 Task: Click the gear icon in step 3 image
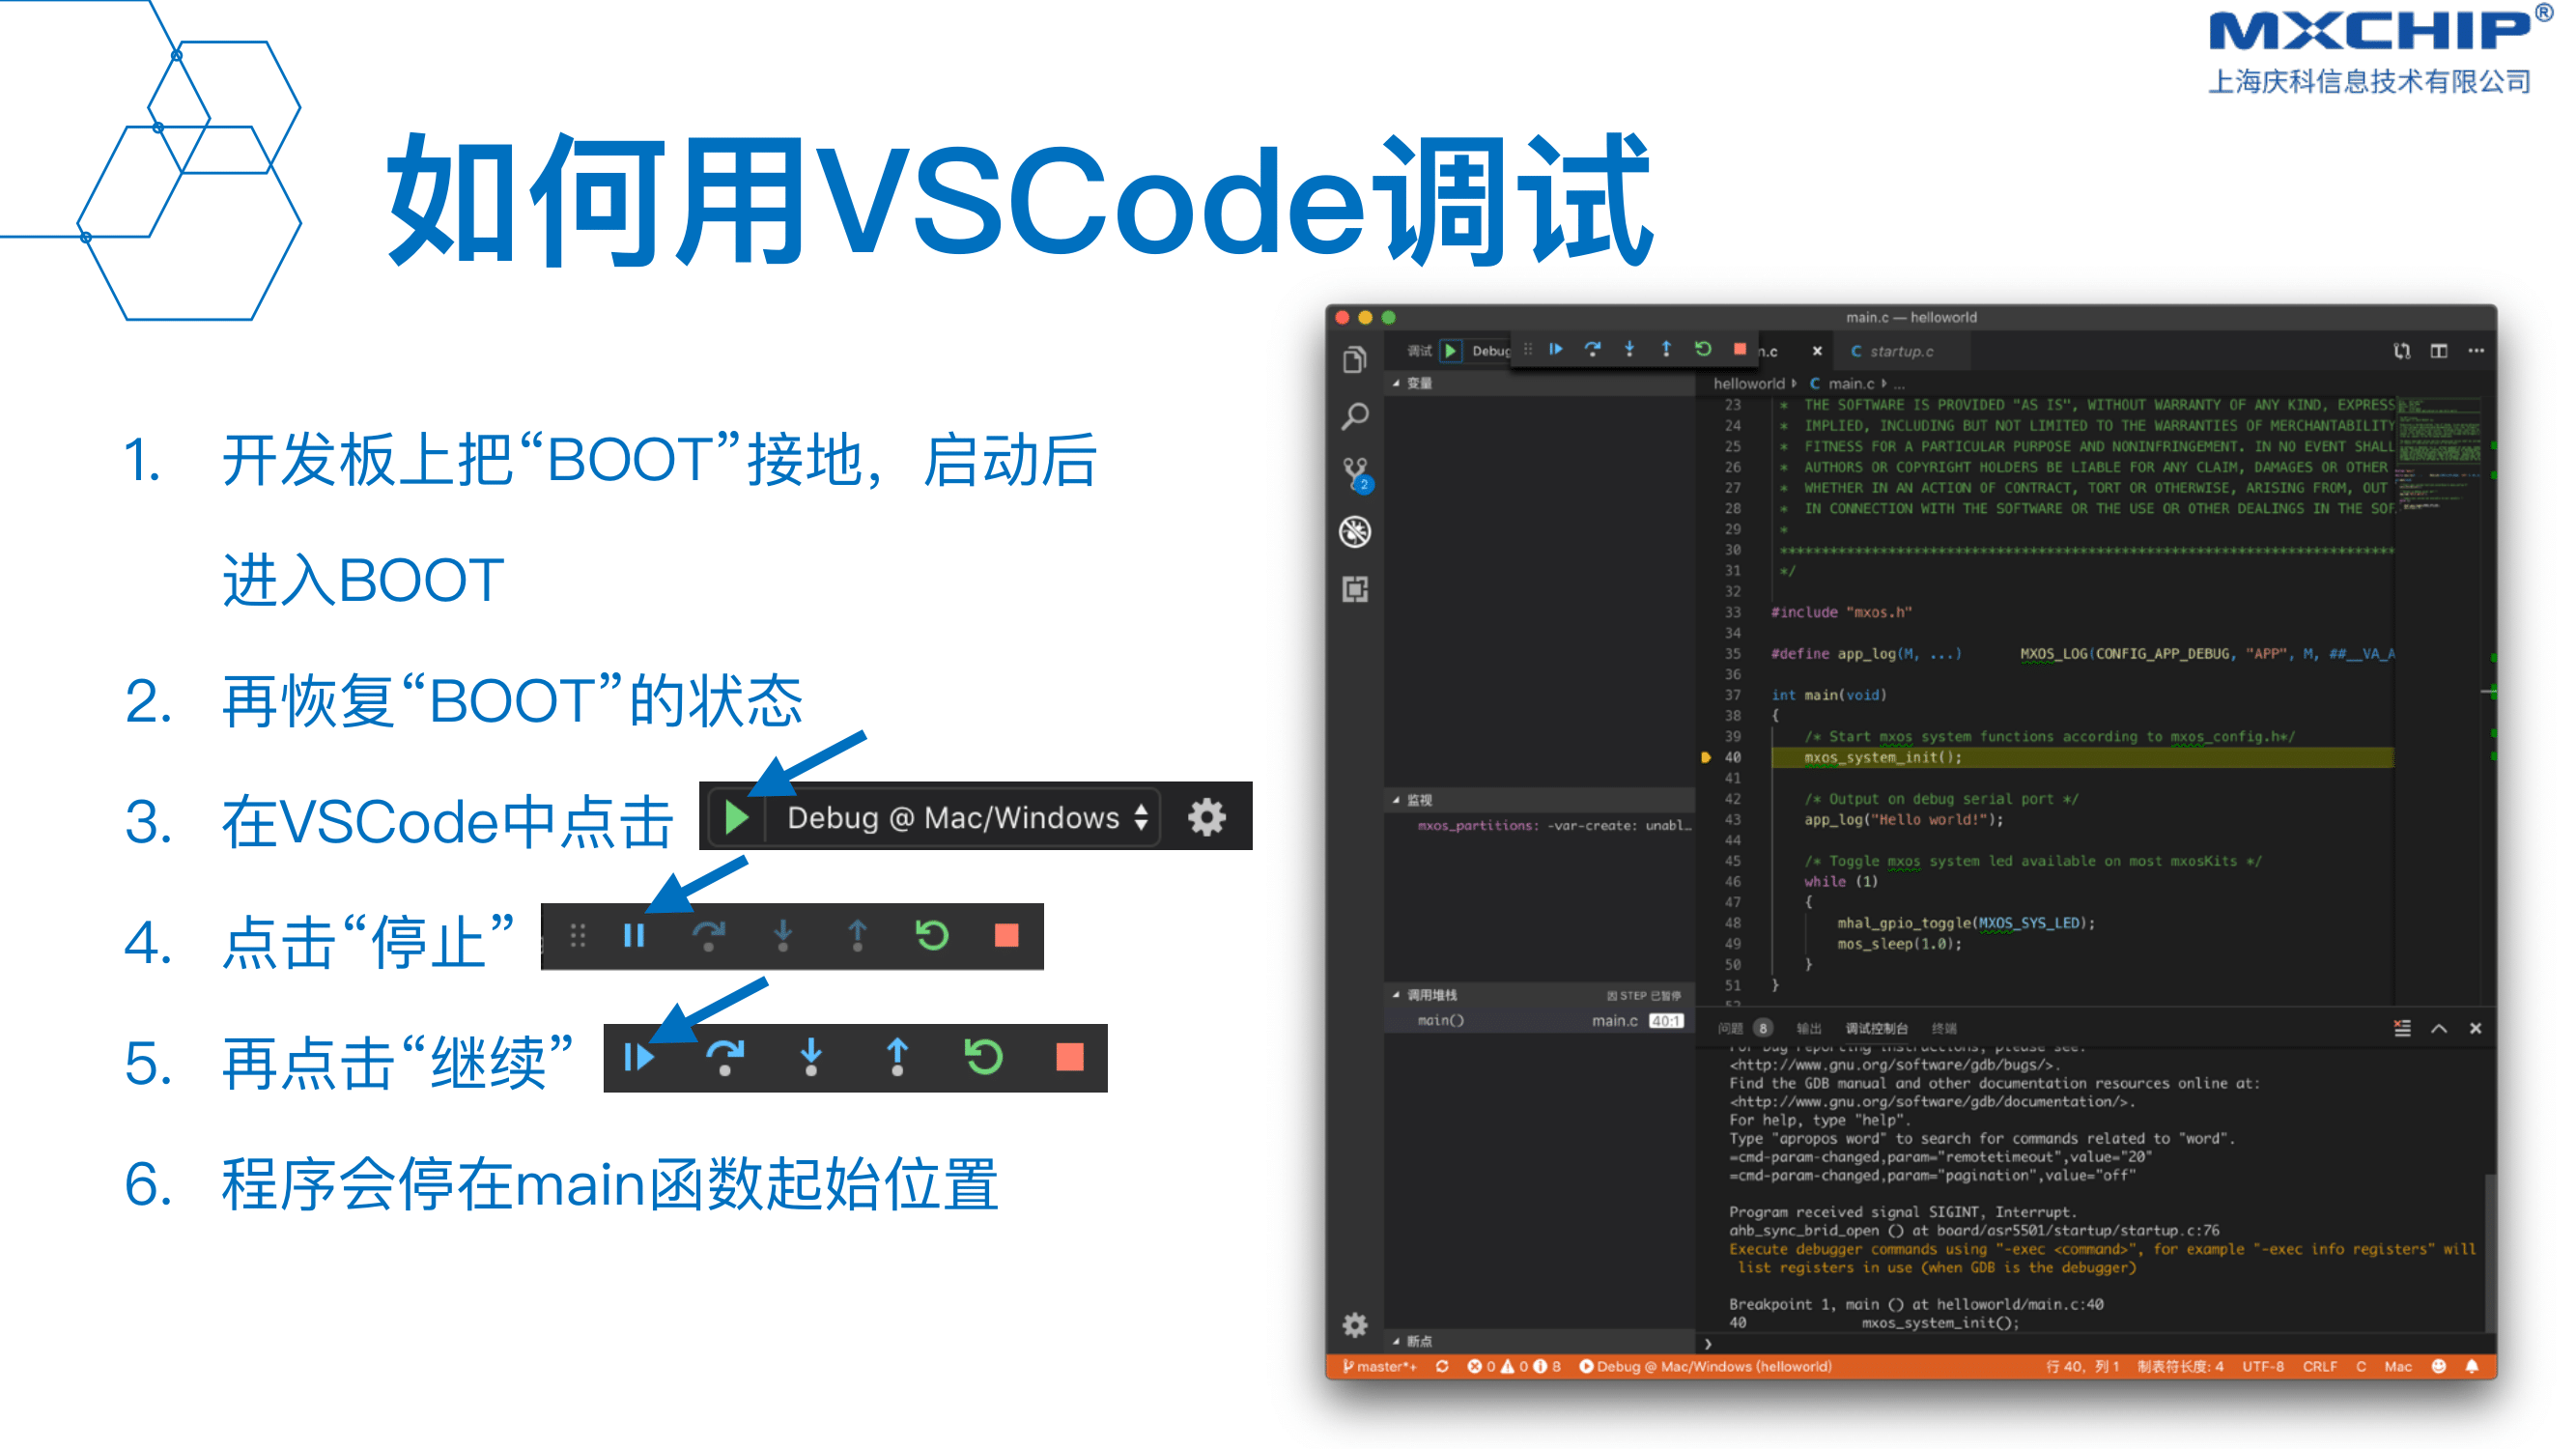[1206, 817]
